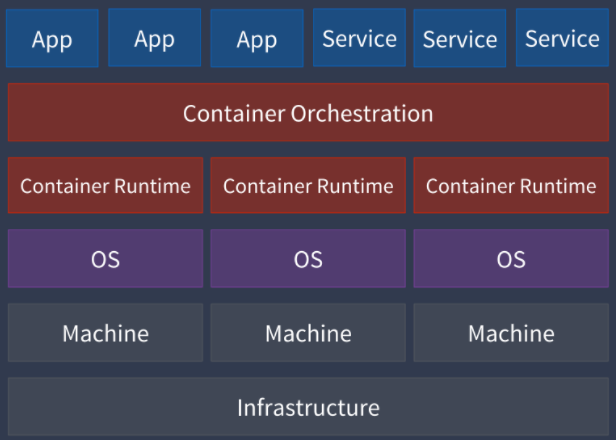Select the middle purple OS box
Image resolution: width=616 pixels, height=440 pixels.
308,259
